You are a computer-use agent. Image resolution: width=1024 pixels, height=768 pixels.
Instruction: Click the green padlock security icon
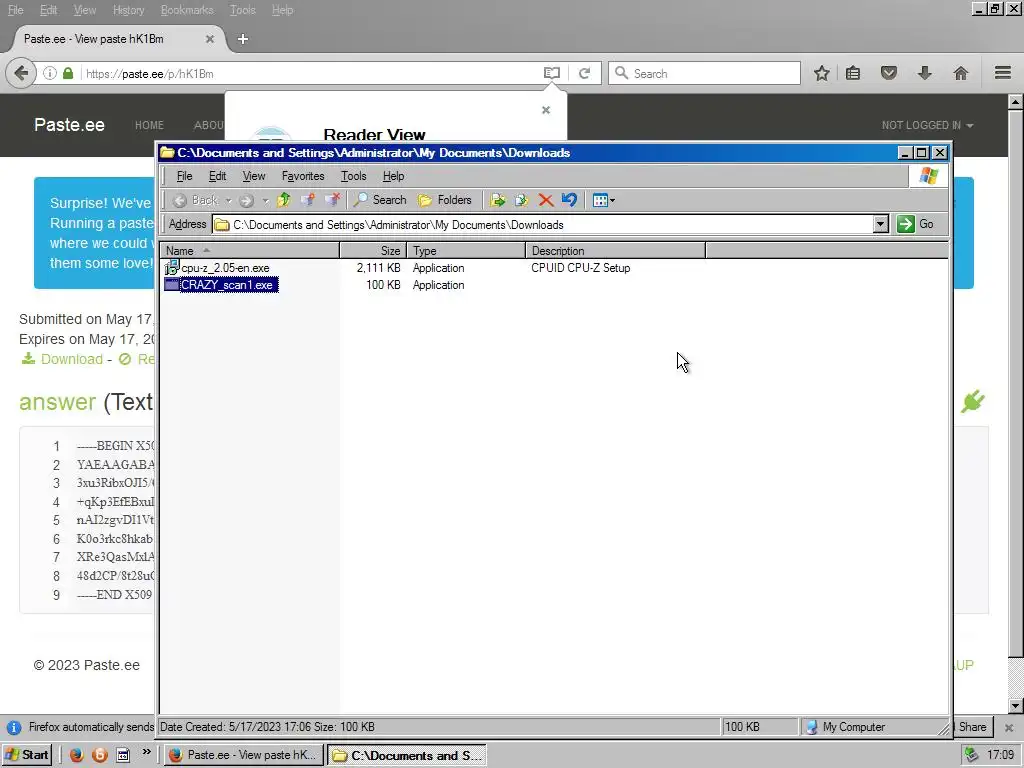pos(68,73)
